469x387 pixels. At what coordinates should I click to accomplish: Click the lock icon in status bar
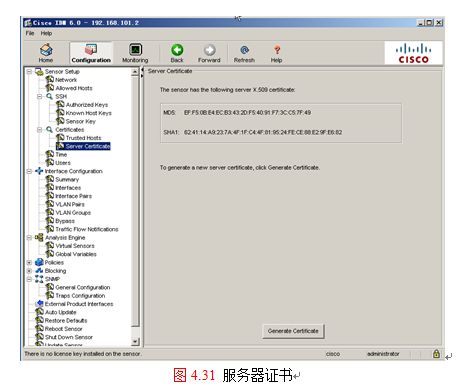436,353
